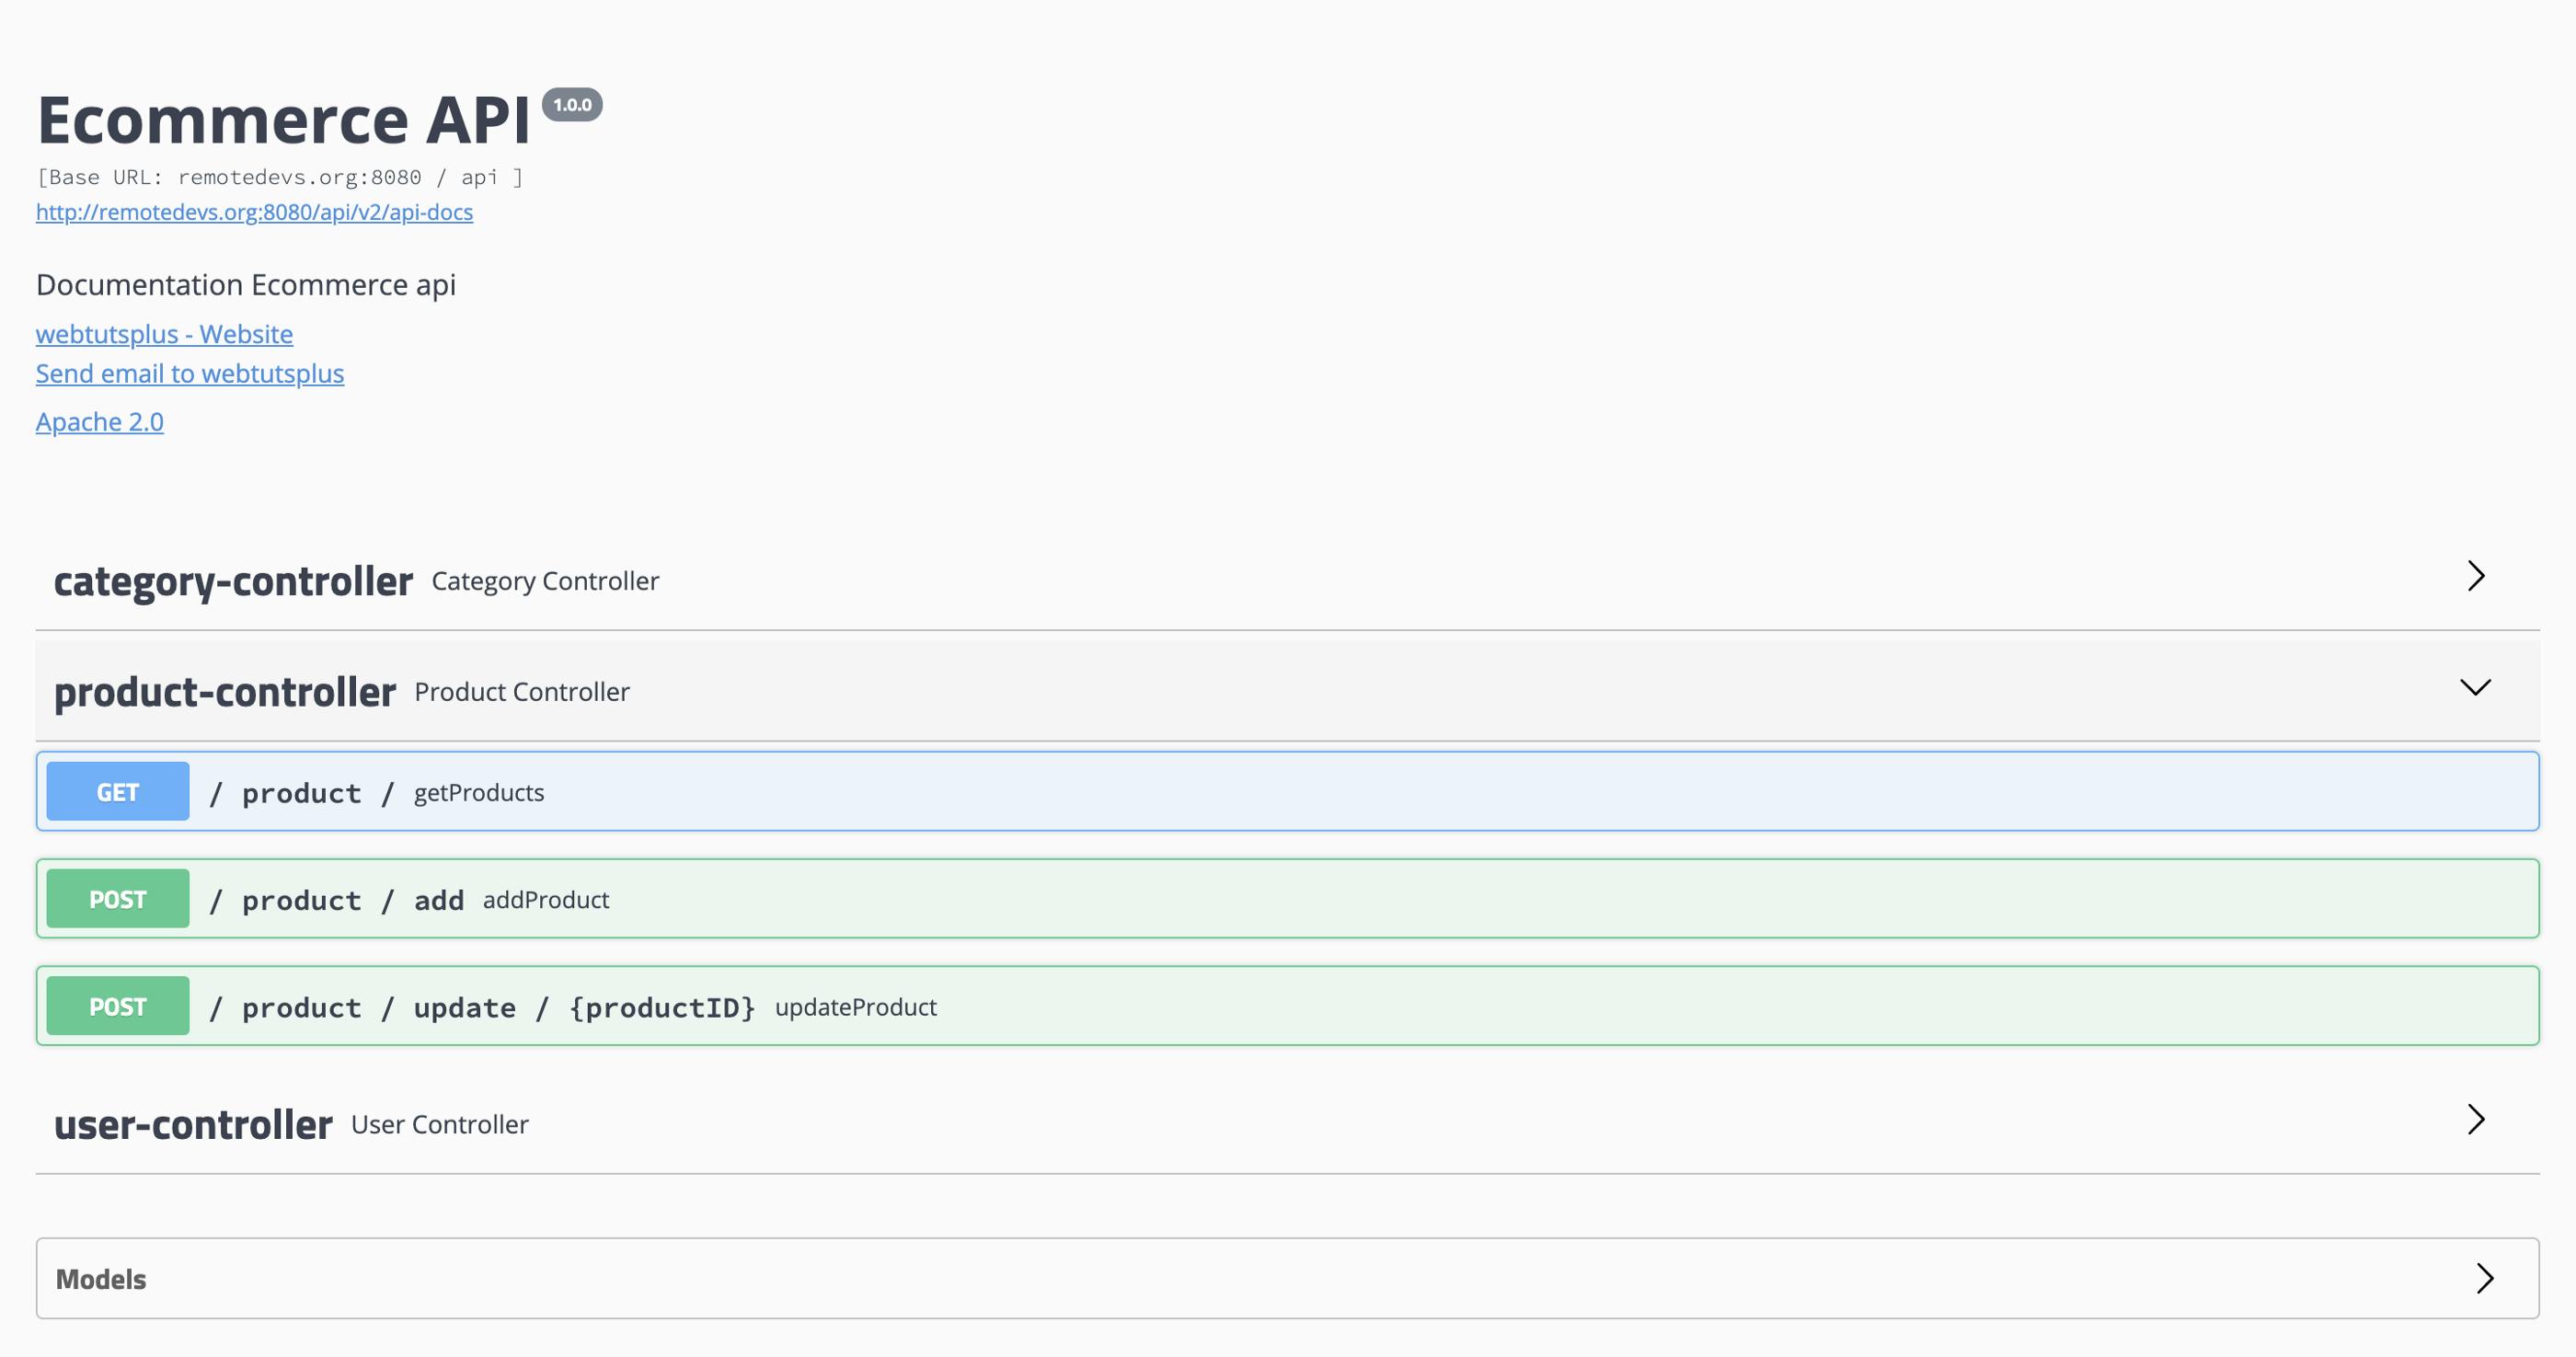Click the API docs URL link

(x=254, y=210)
